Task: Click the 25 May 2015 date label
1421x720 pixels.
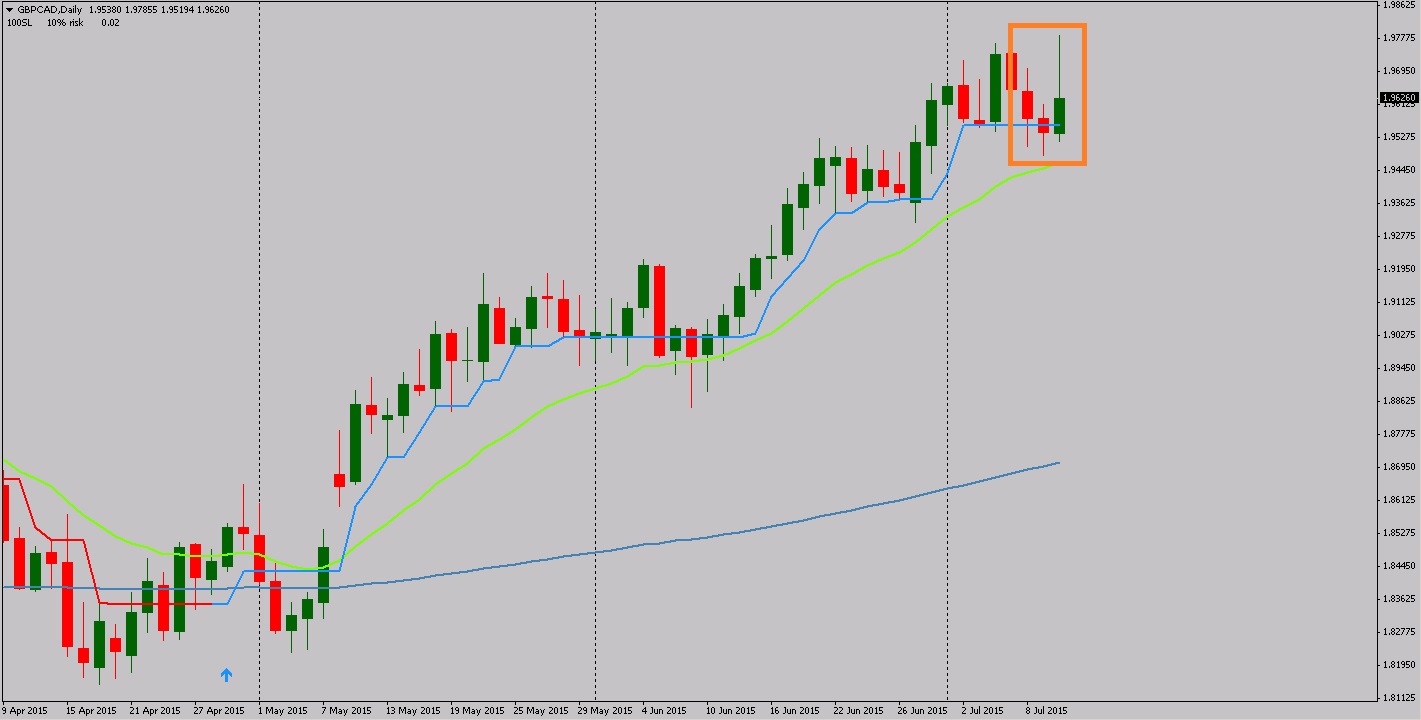Action: tap(540, 712)
